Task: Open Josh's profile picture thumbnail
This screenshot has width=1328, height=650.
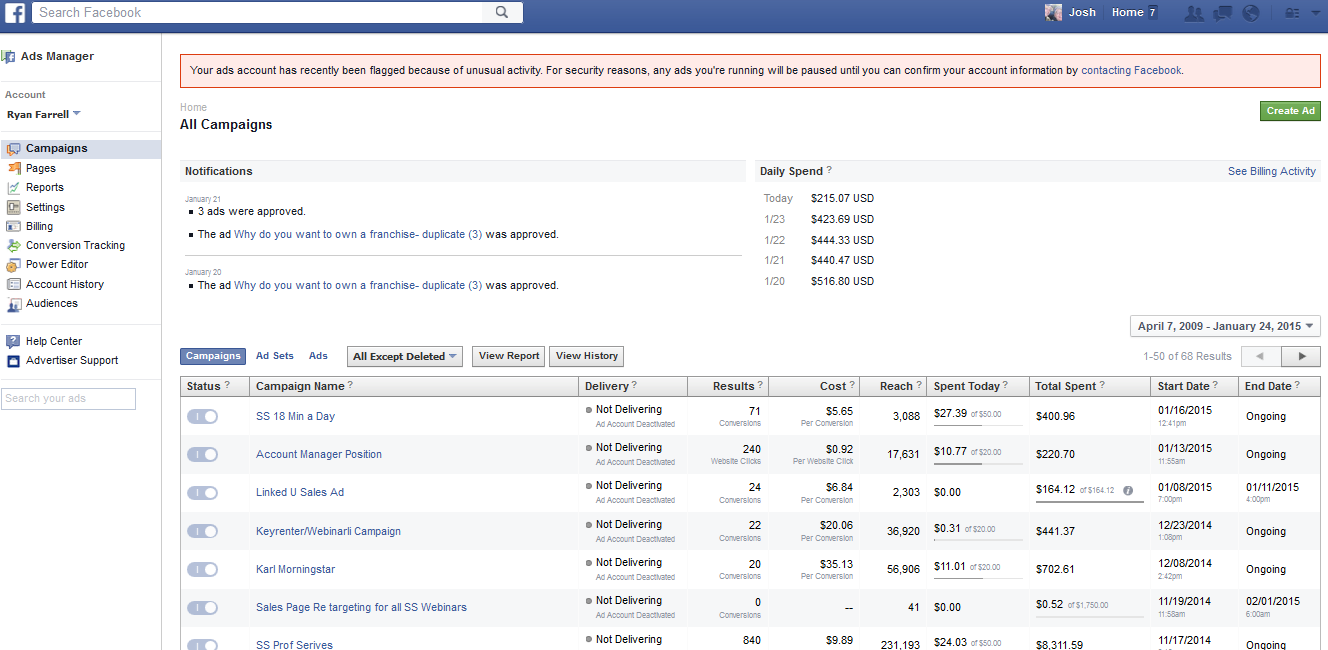Action: (1053, 12)
